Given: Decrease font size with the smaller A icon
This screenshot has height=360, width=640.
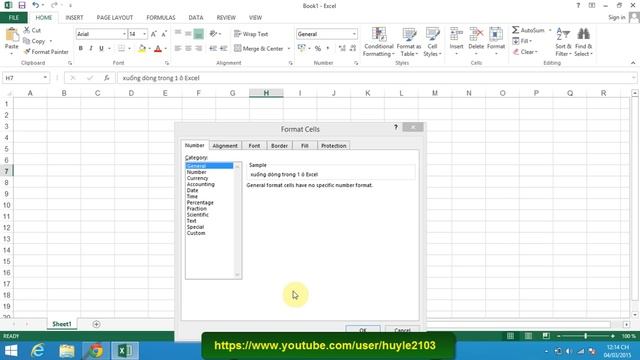Looking at the screenshot, I should tap(164, 34).
